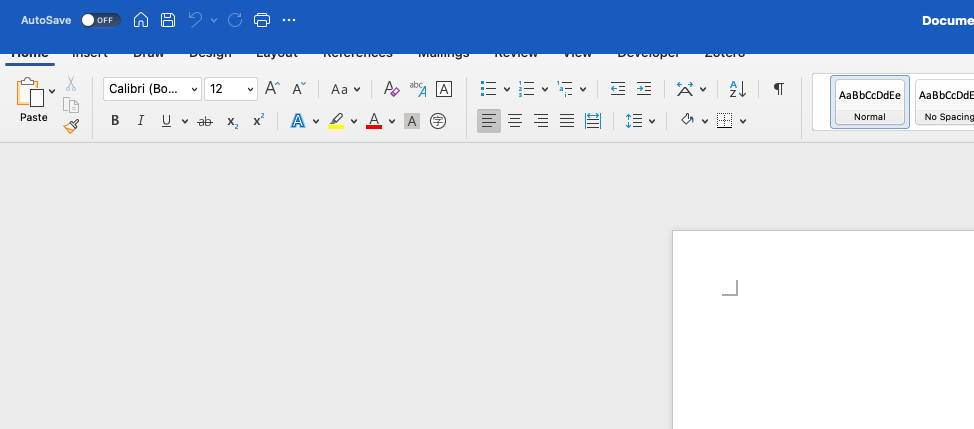
Task: Toggle Italic formatting
Action: click(x=141, y=120)
